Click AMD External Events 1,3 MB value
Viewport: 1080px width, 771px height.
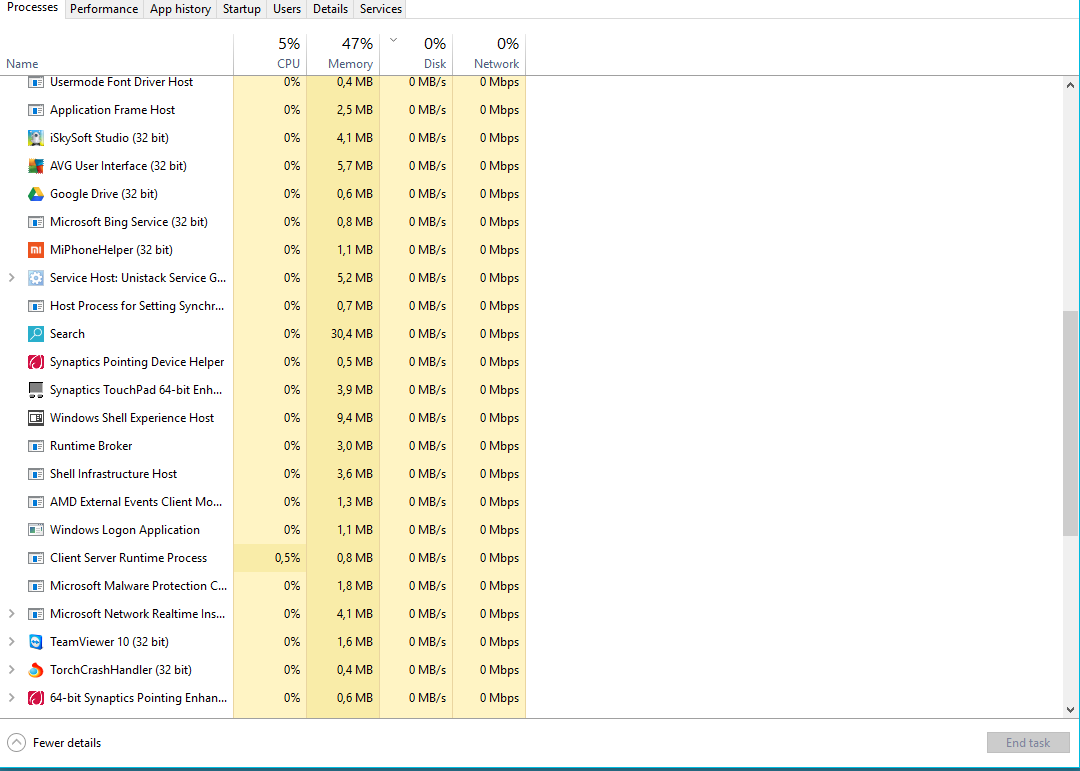[x=355, y=502]
